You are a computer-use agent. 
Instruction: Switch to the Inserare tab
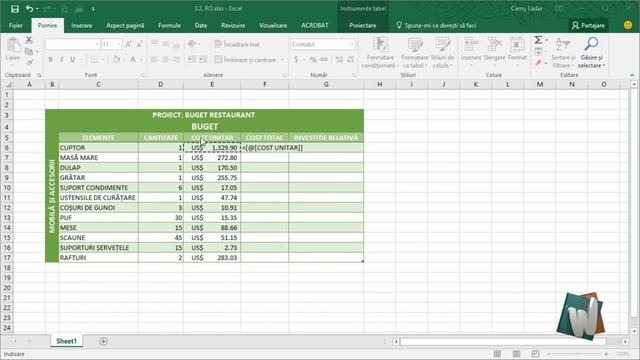[x=82, y=25]
